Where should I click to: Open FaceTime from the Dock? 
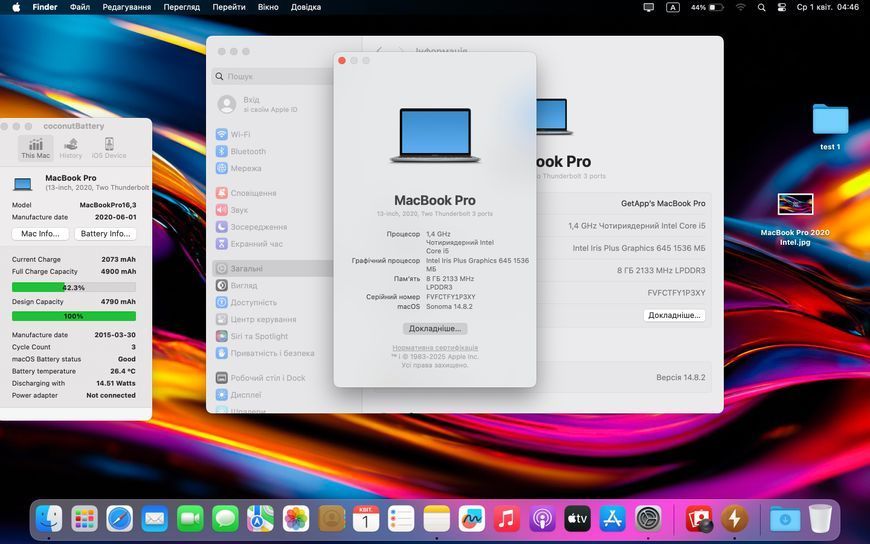coord(190,519)
